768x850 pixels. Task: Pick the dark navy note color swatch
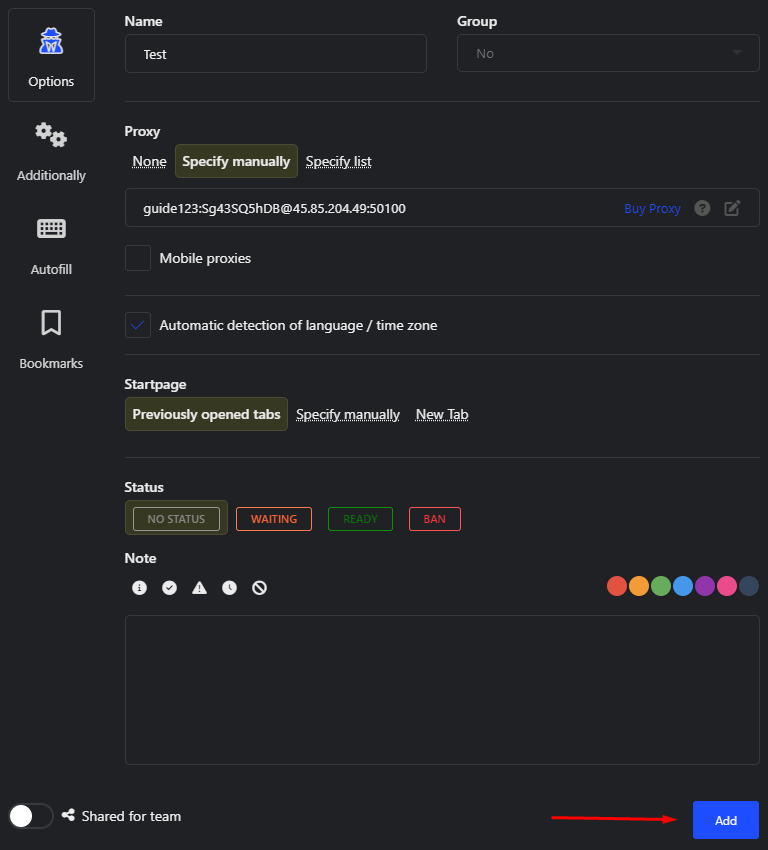tap(749, 586)
